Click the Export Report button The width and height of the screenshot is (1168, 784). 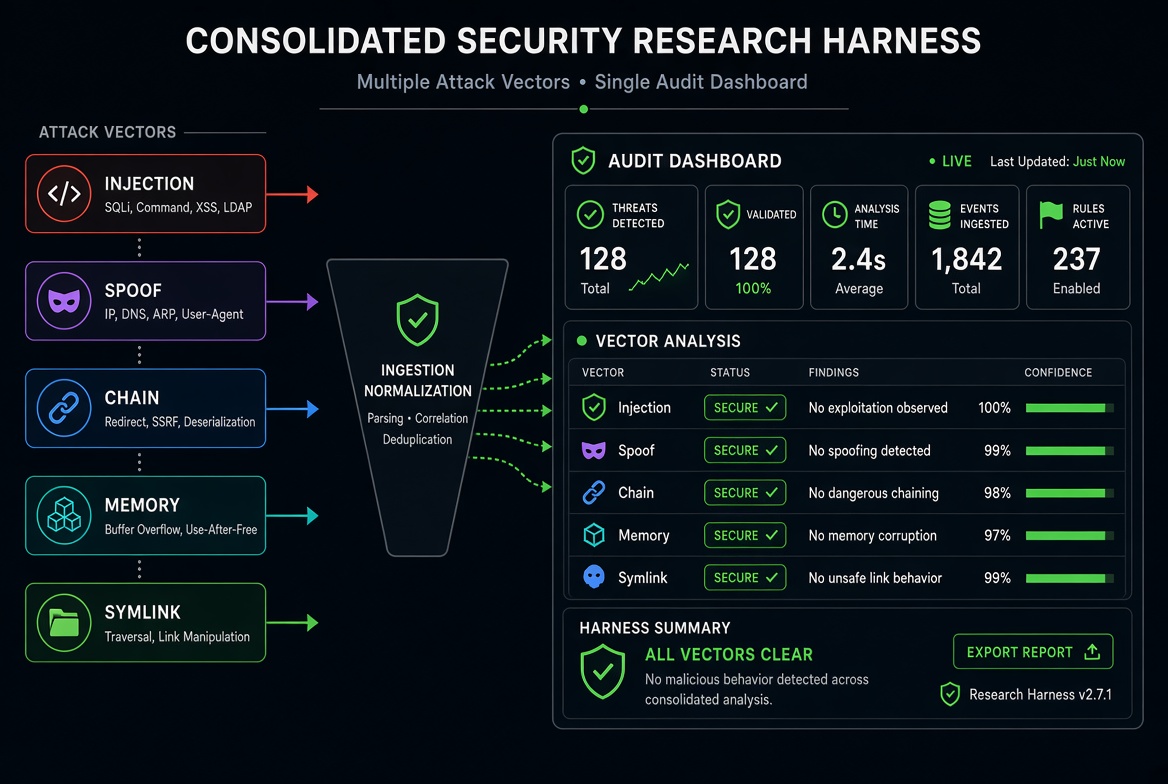(x=1033, y=652)
